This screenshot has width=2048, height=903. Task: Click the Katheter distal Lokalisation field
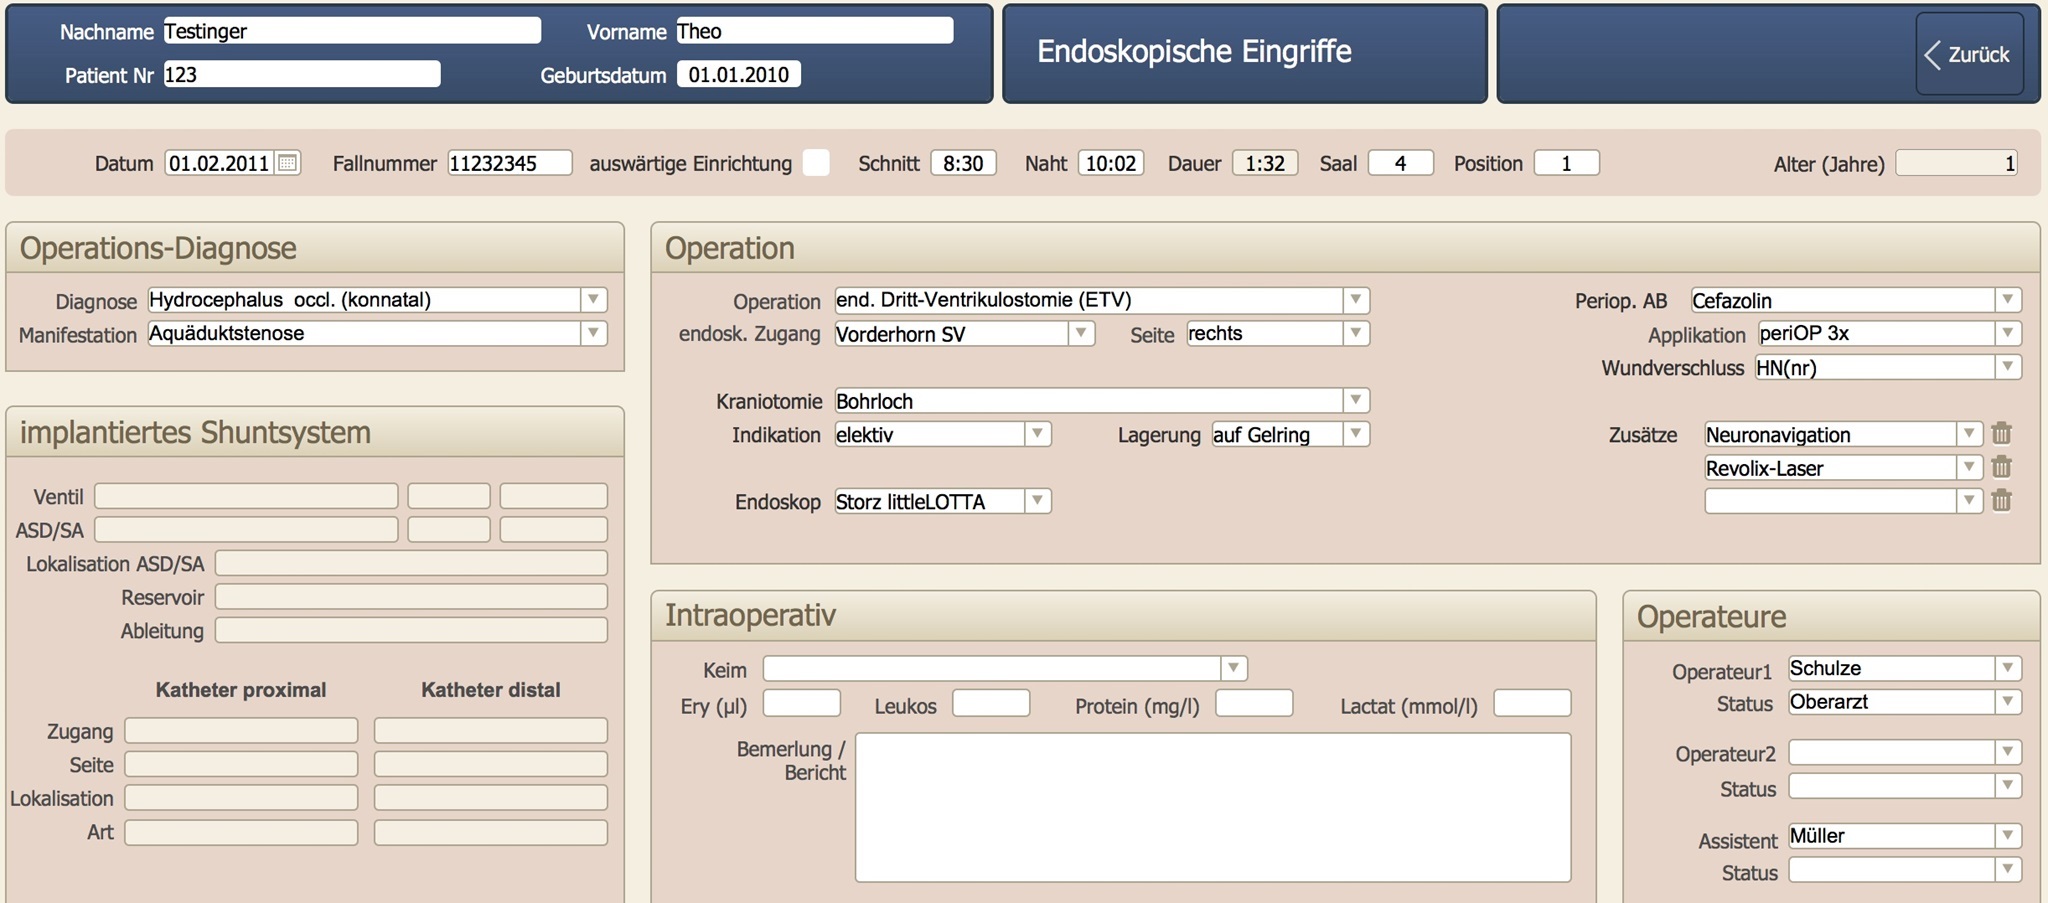(491, 798)
